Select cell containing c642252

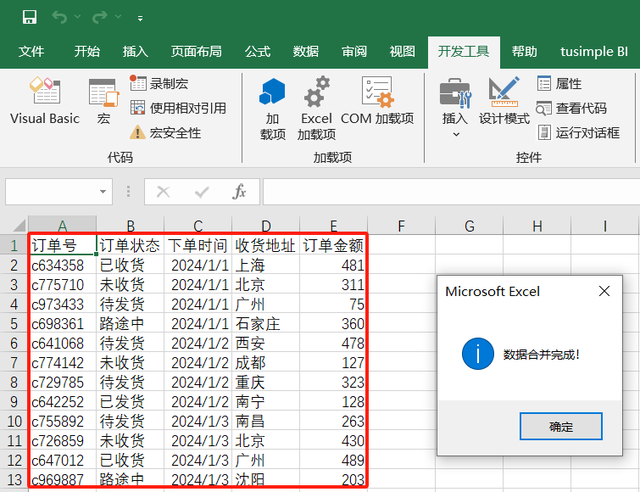62,402
